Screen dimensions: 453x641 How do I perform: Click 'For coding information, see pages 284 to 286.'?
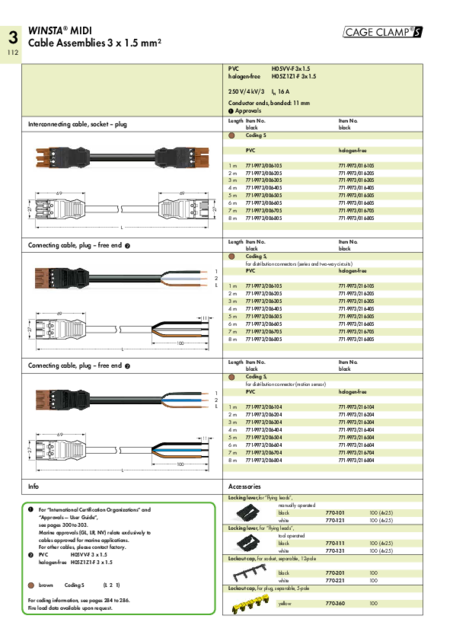point(78,600)
